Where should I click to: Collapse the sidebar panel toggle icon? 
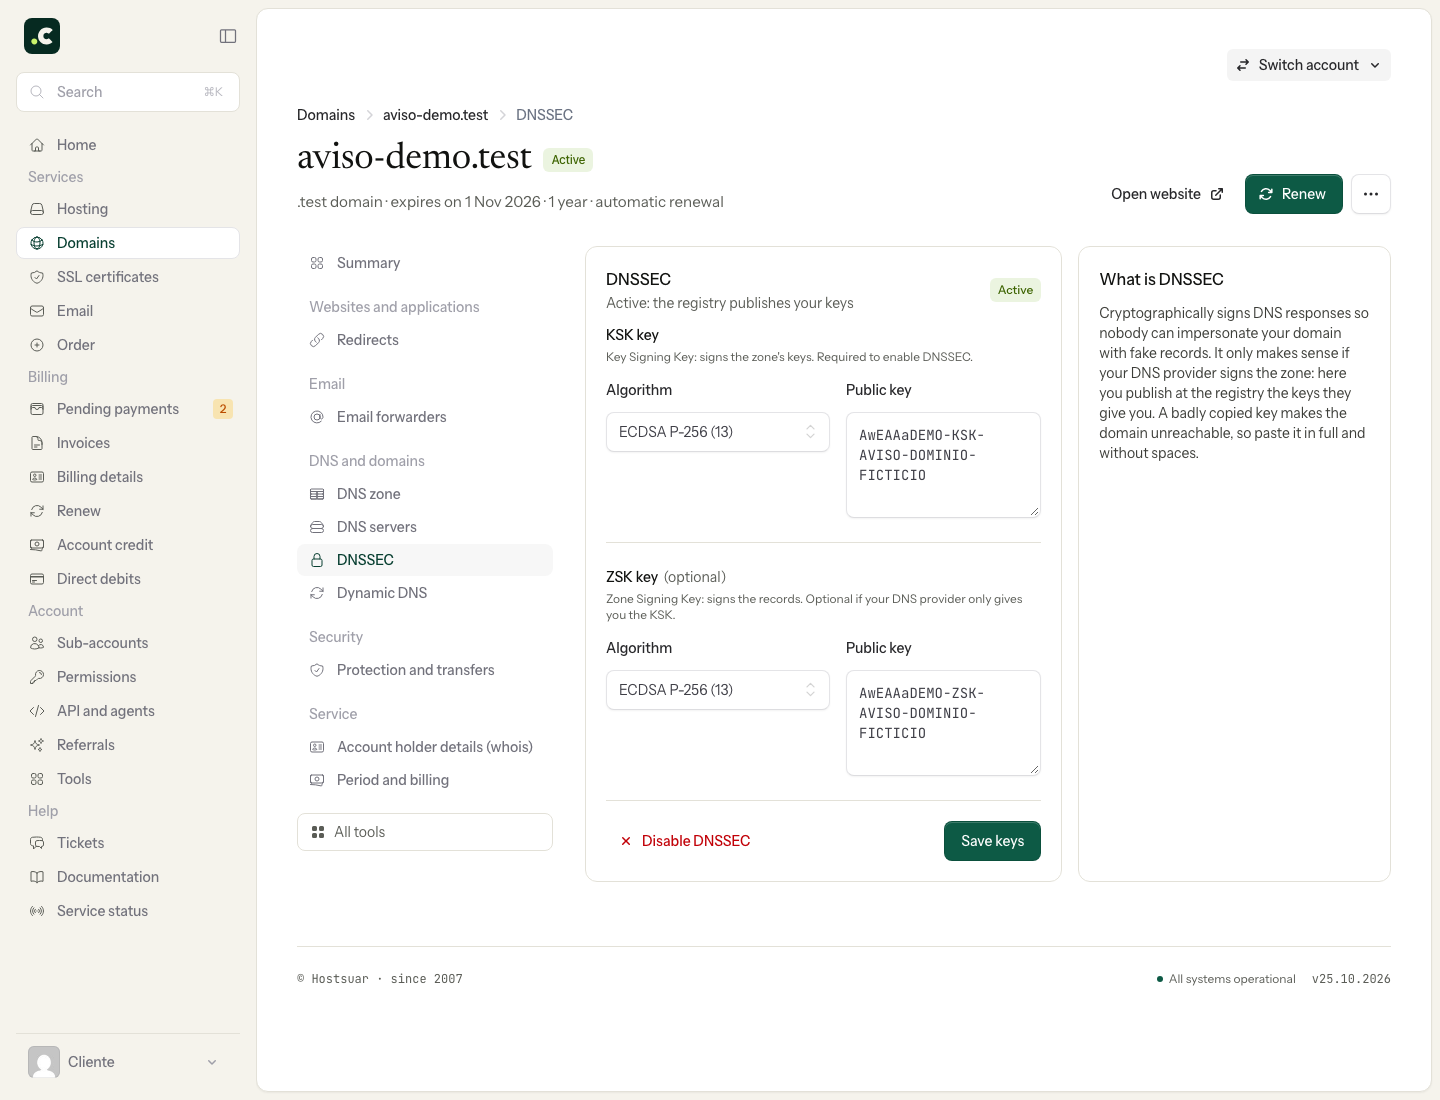228,36
